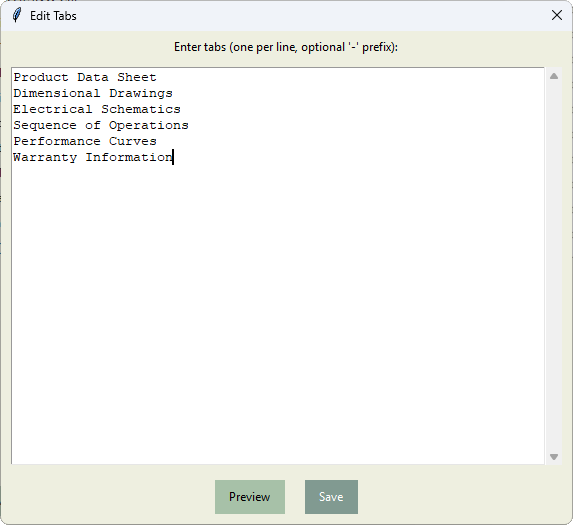Place cursor in 'Performance Curves' line
Viewport: 573px width, 525px height.
85,141
